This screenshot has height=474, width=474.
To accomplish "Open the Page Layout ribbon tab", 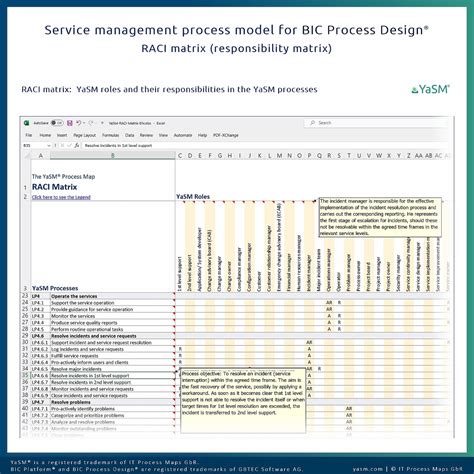I will [x=84, y=135].
